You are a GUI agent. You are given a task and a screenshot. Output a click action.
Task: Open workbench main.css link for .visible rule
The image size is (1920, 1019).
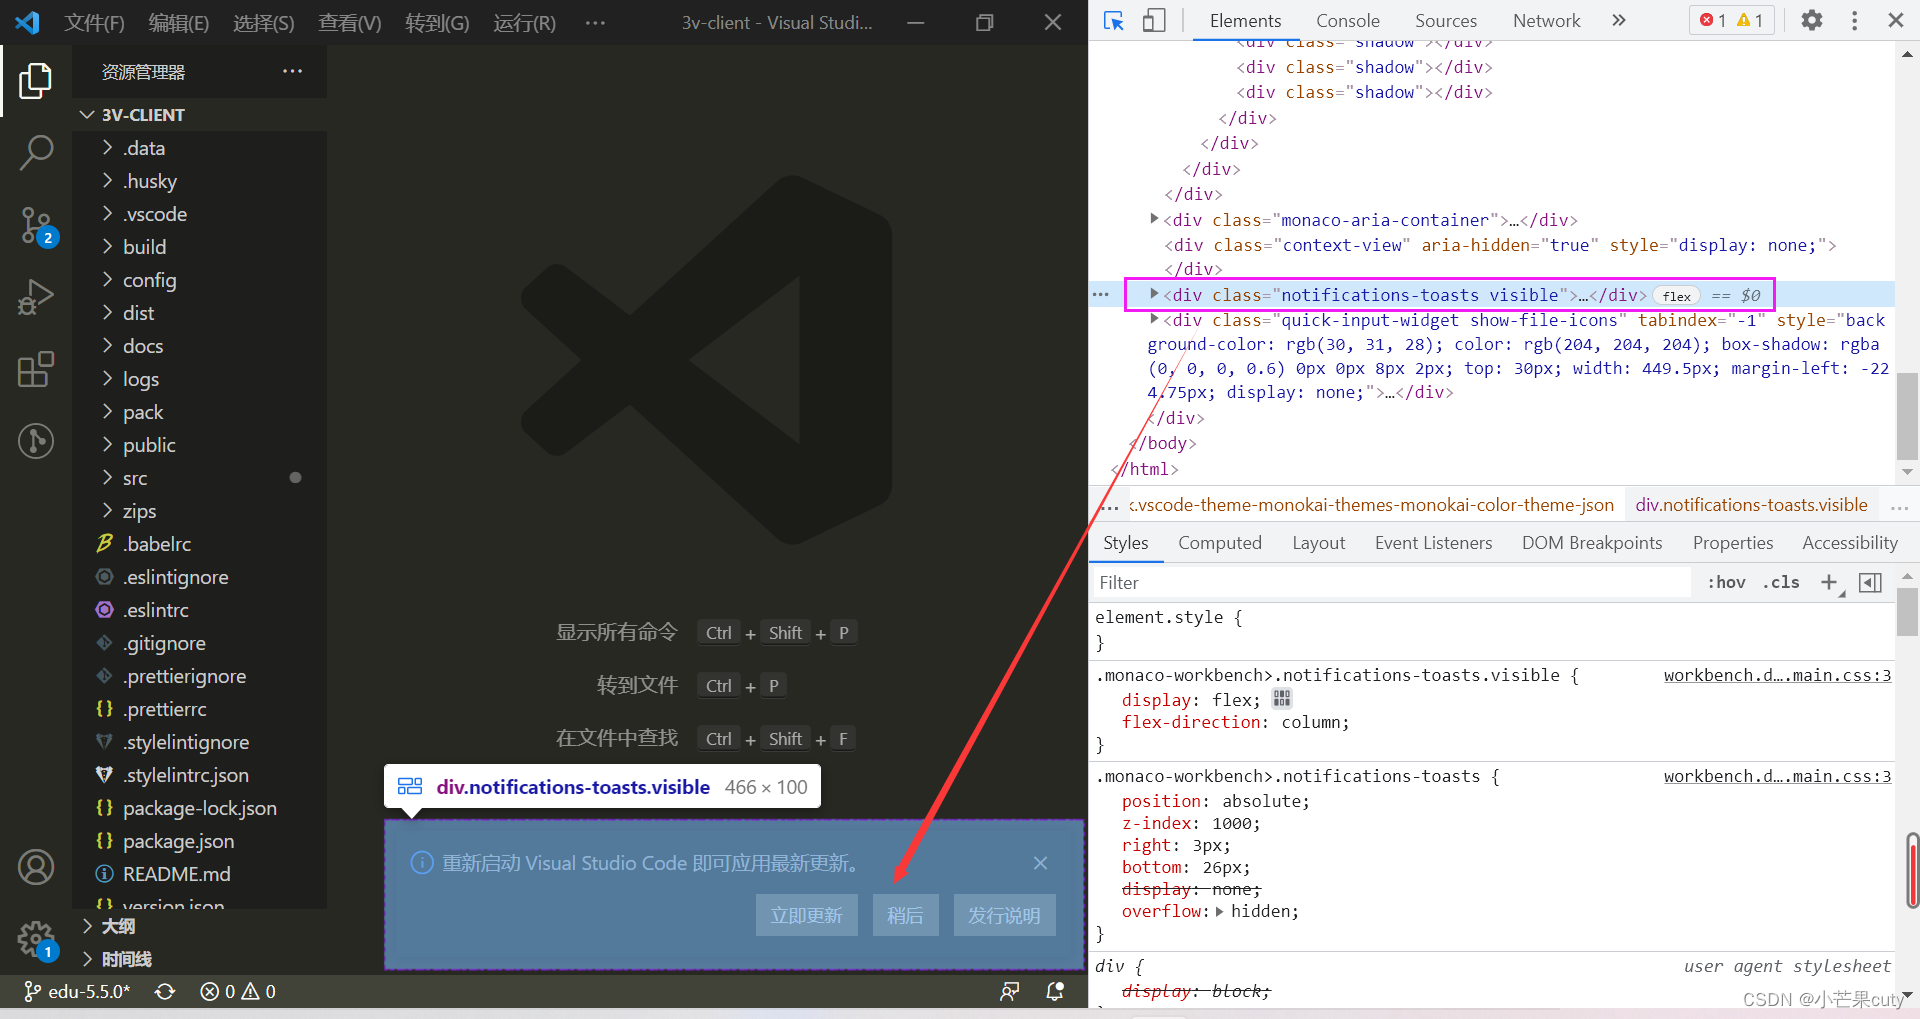(1777, 675)
